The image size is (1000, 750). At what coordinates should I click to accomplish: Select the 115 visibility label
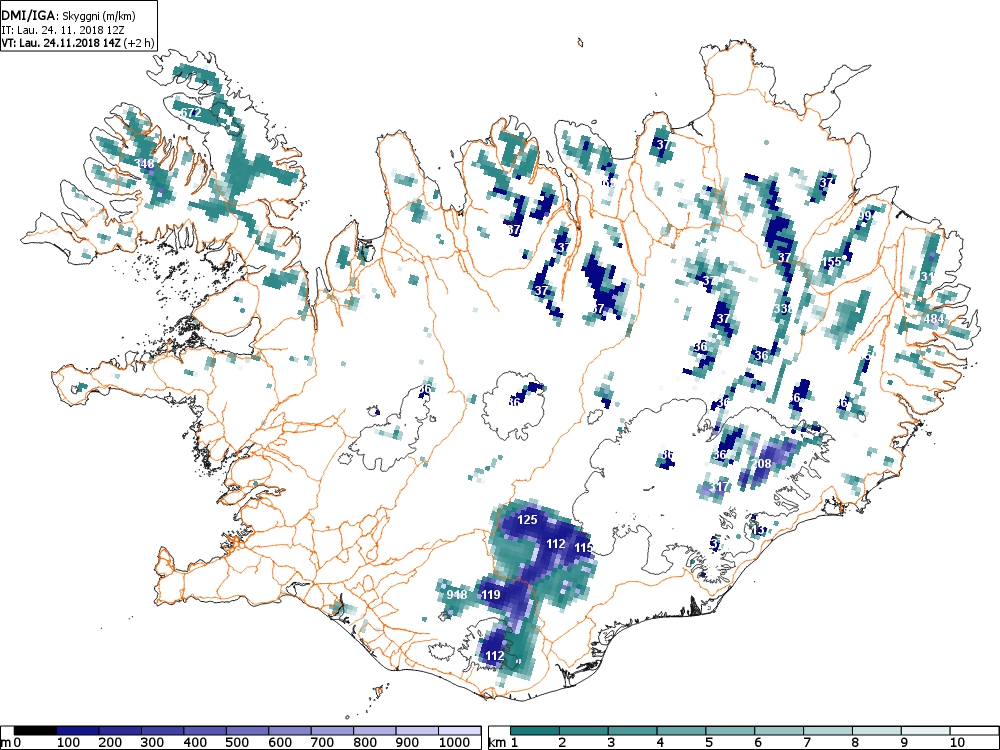(x=584, y=548)
